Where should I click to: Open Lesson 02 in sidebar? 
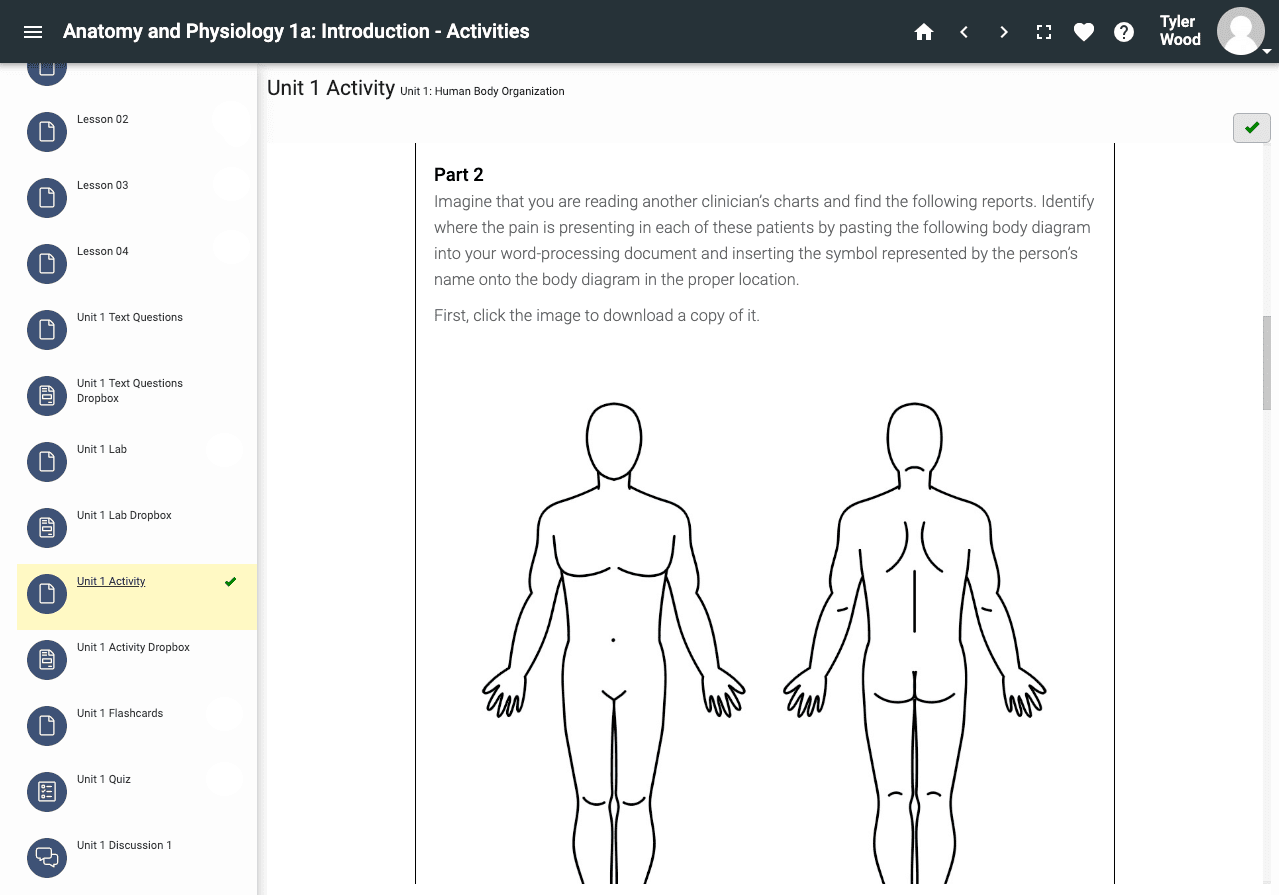(103, 120)
